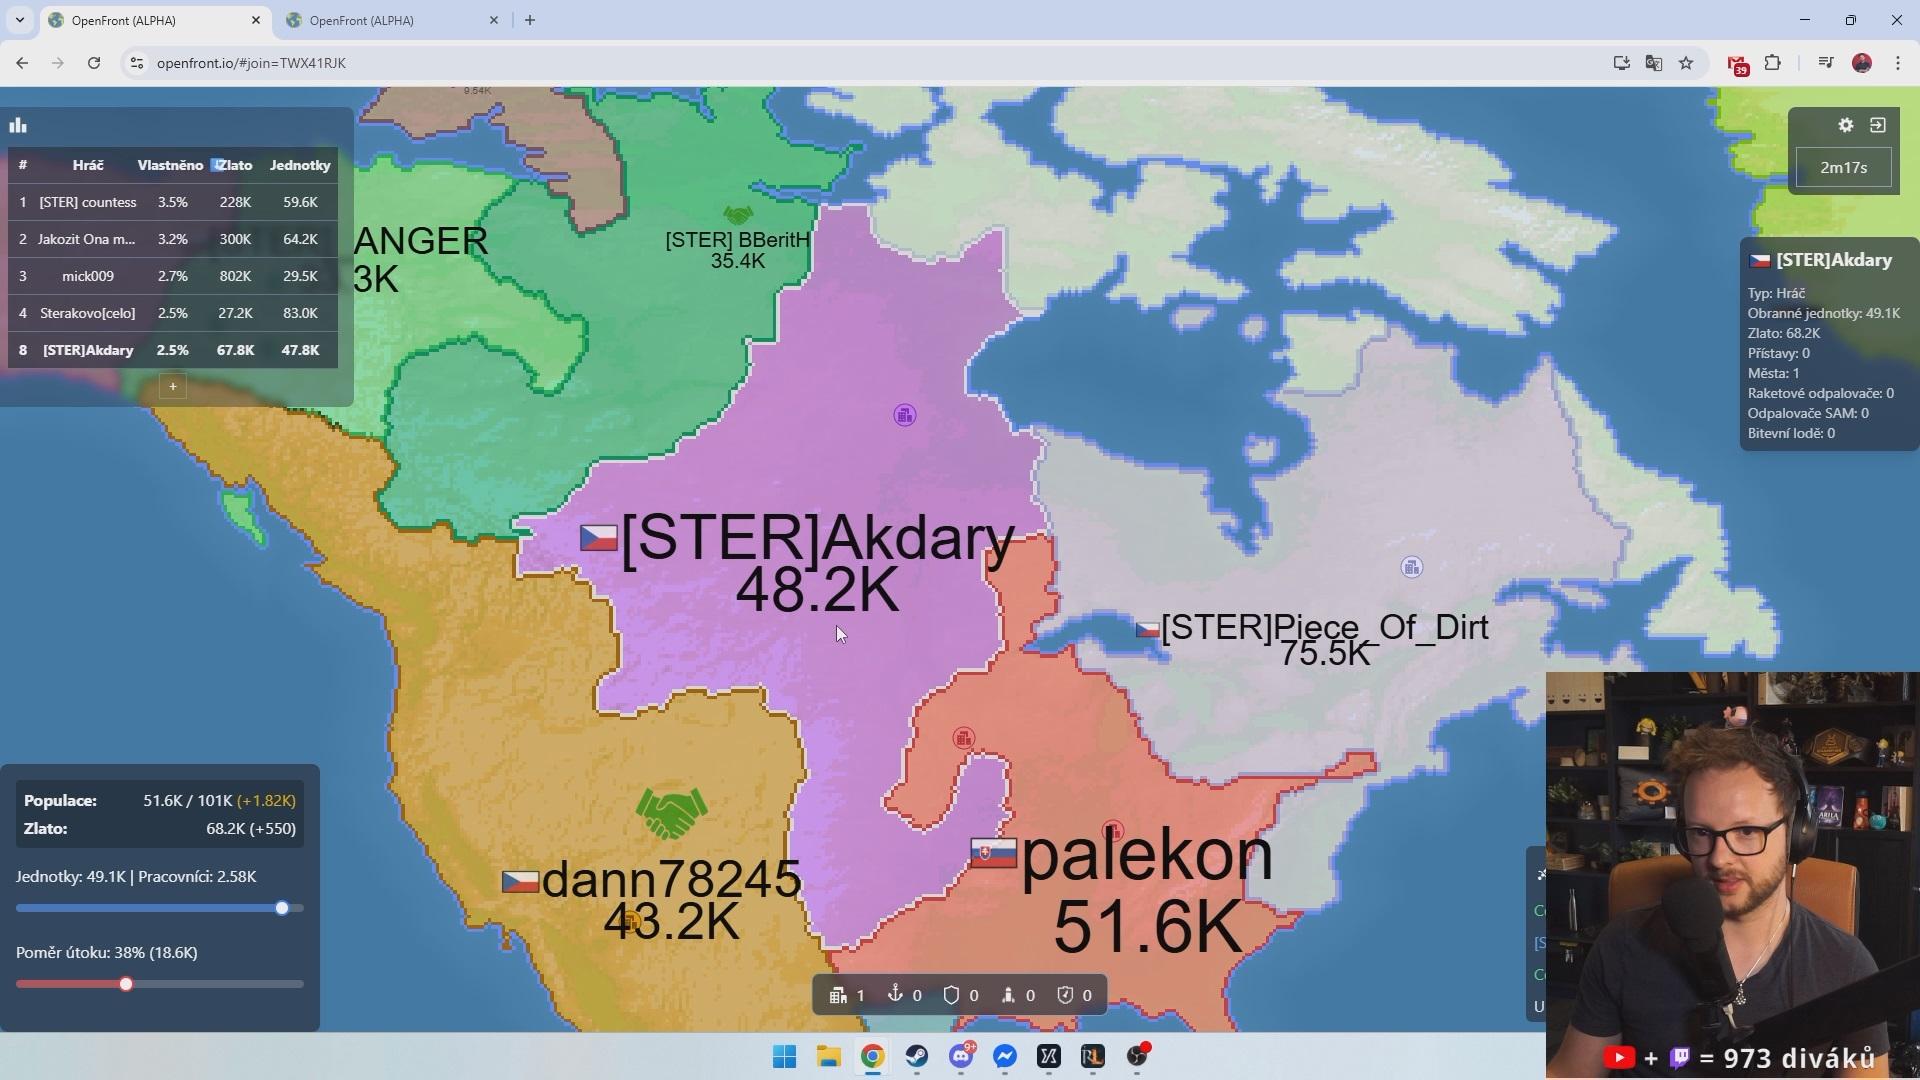Viewport: 1920px width, 1080px height.
Task: Click the install app icon in address bar
Action: [1621, 63]
